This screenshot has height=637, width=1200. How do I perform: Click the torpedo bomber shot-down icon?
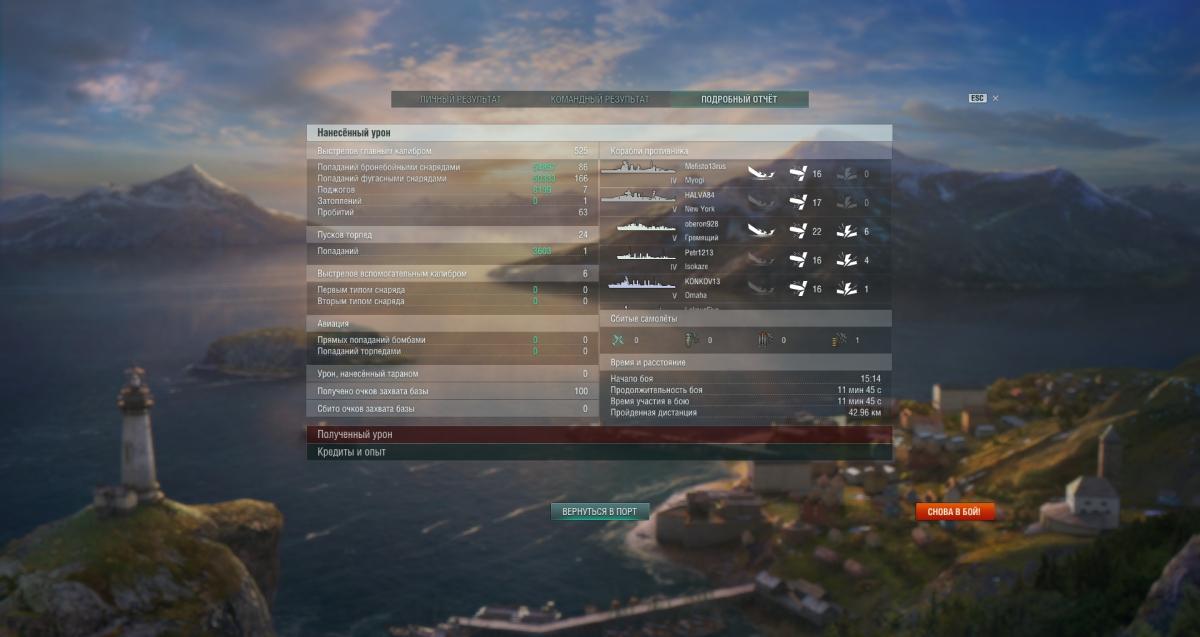tap(690, 340)
